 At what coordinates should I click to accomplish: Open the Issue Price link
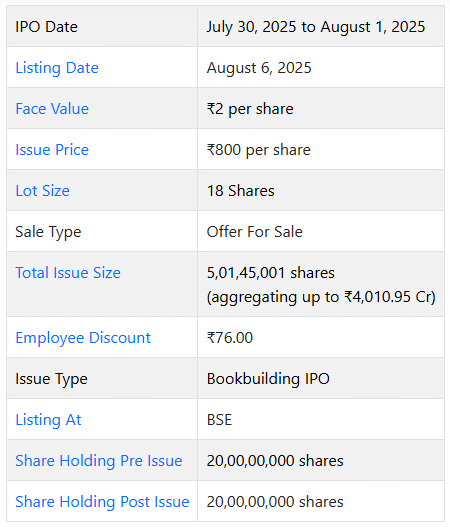[x=52, y=150]
